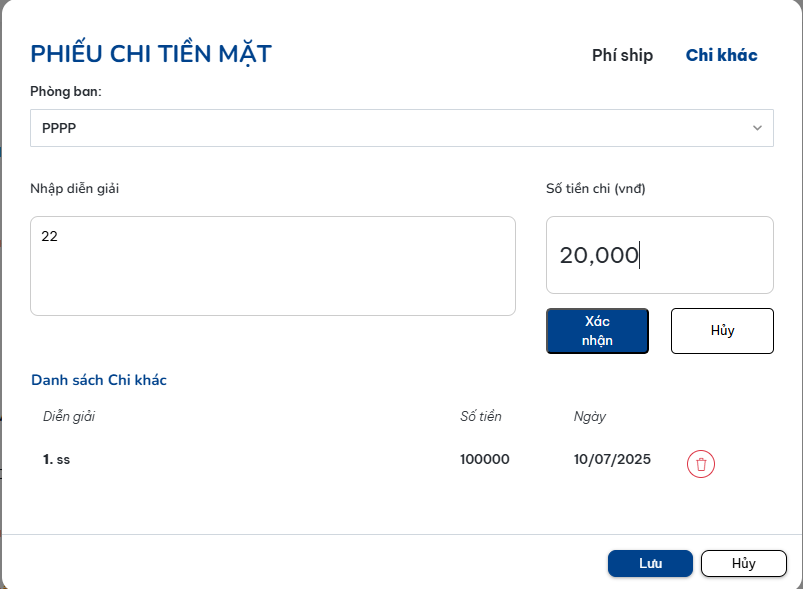This screenshot has height=589, width=803.
Task: Delete the "ss" expense entry with trash icon
Action: click(701, 464)
